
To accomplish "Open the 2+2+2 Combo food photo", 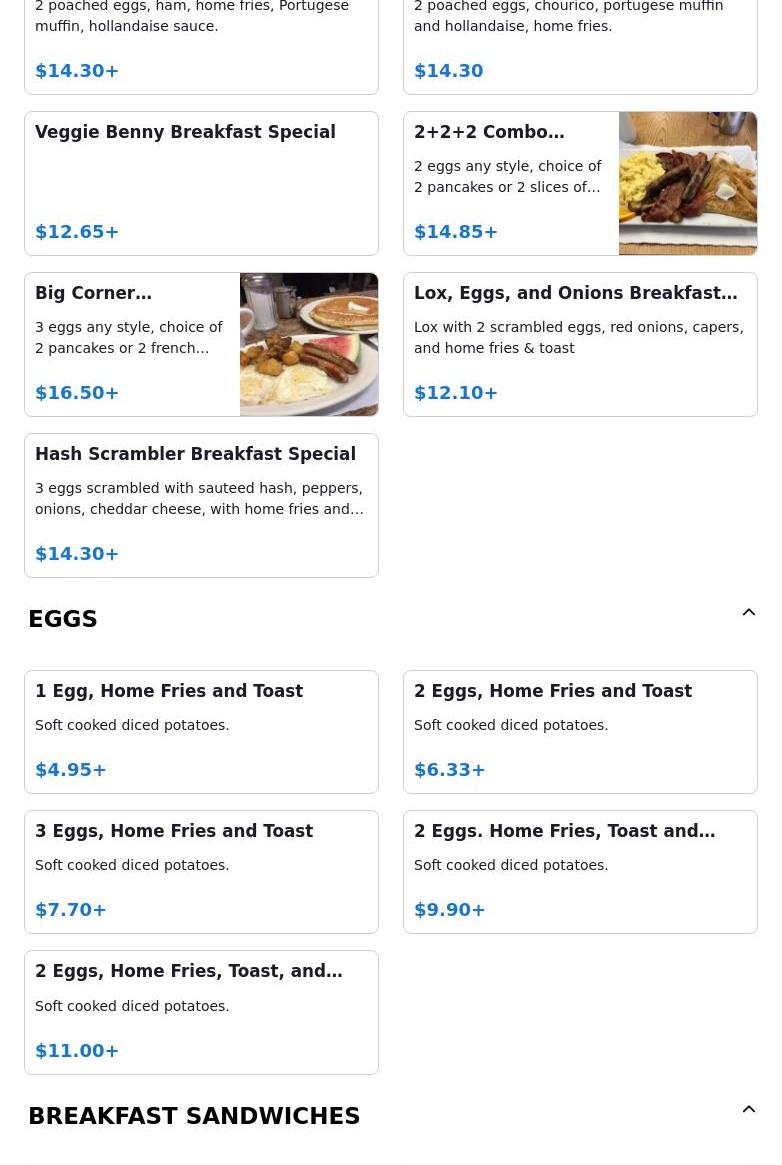I will tap(688, 184).
